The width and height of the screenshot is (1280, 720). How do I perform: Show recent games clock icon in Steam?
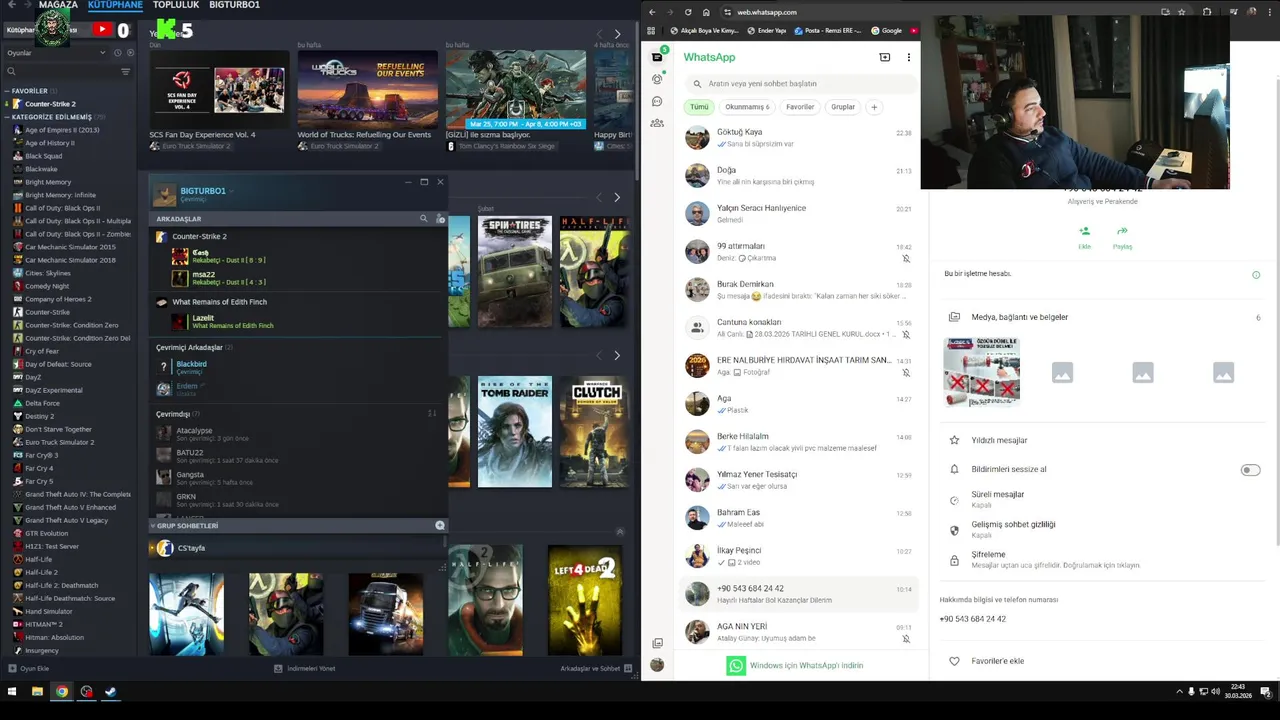[x=118, y=52]
